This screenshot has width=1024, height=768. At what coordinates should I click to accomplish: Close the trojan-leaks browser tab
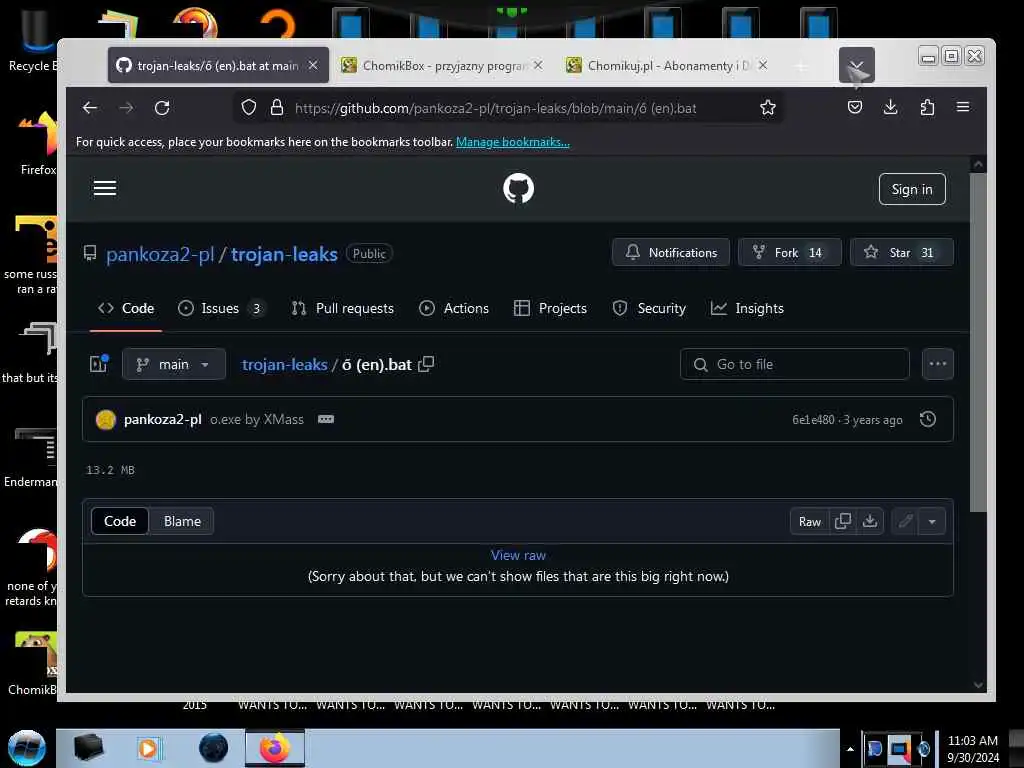tap(313, 65)
